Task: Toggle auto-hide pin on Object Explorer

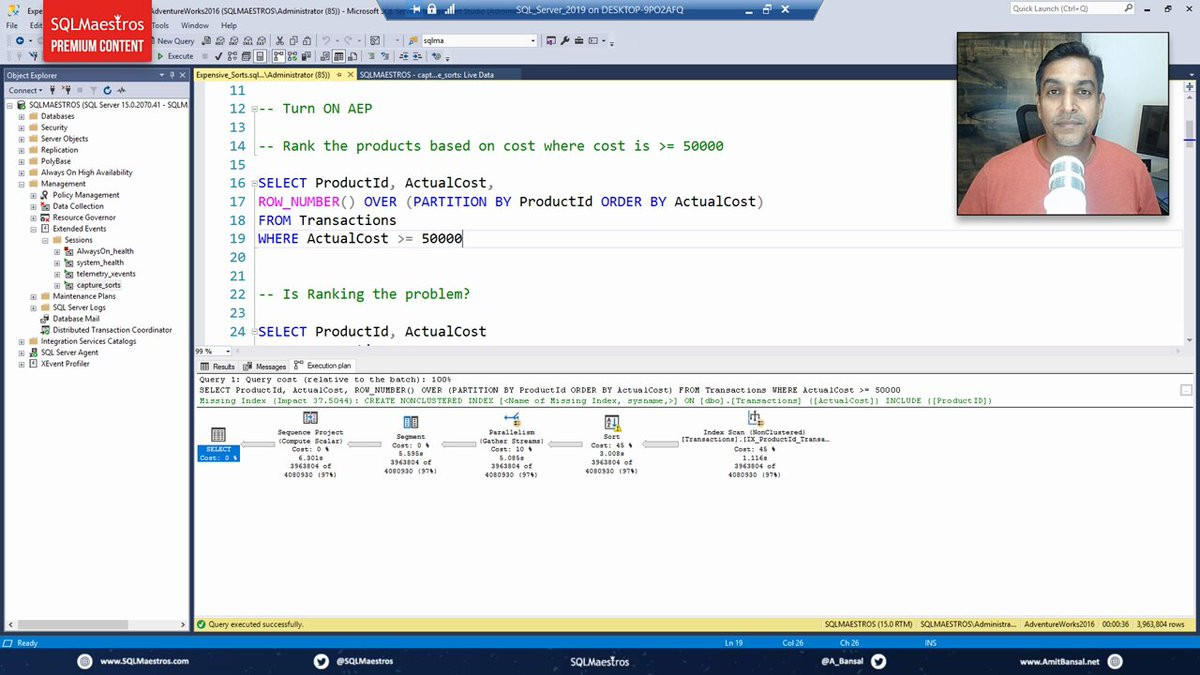Action: 172,75
